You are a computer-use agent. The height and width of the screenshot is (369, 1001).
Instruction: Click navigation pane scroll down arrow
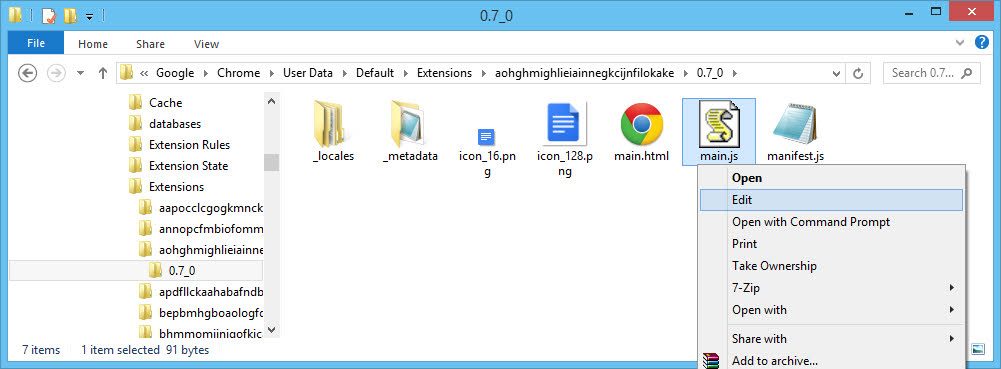(x=271, y=330)
